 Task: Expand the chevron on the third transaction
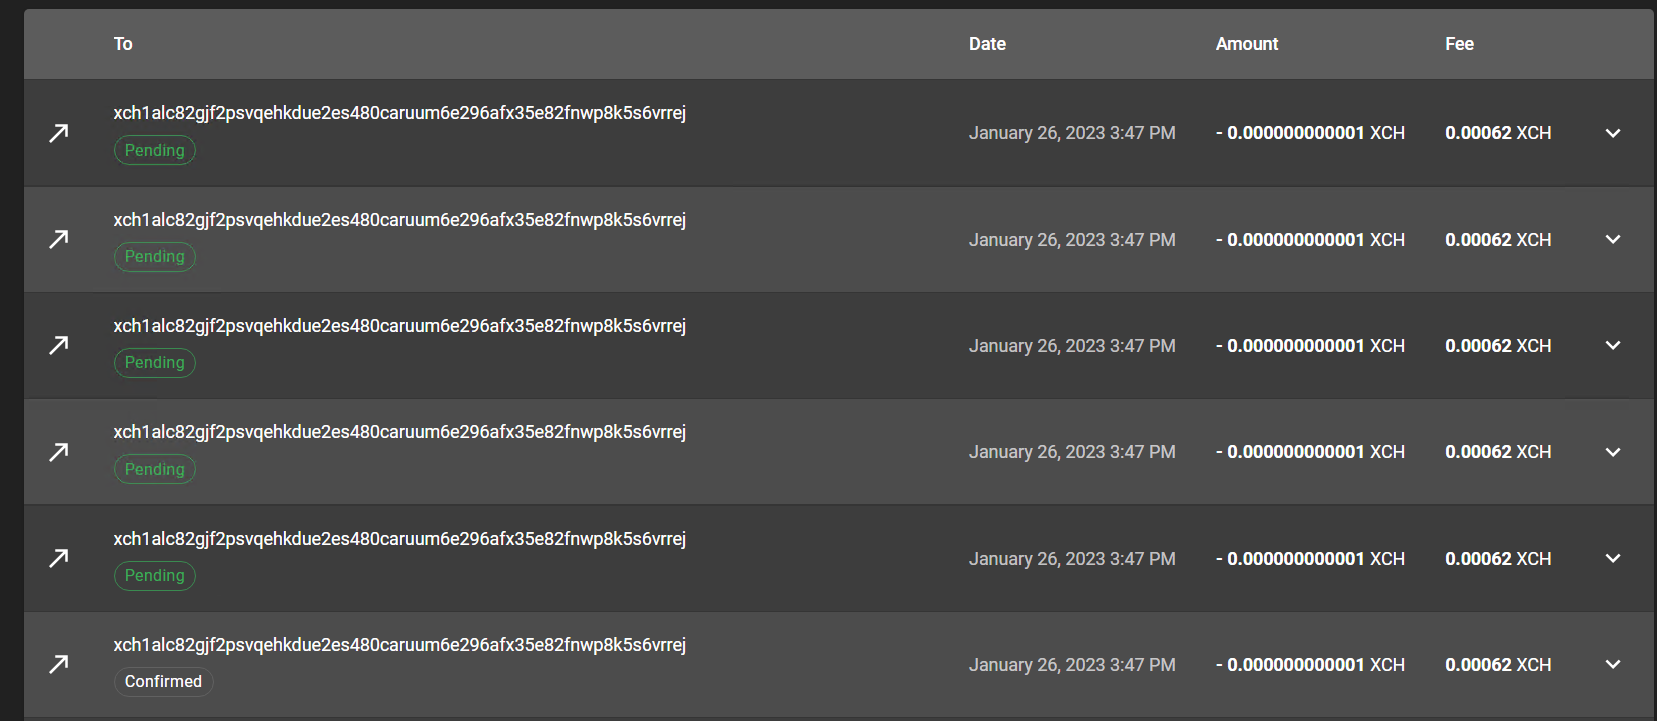[x=1613, y=345]
